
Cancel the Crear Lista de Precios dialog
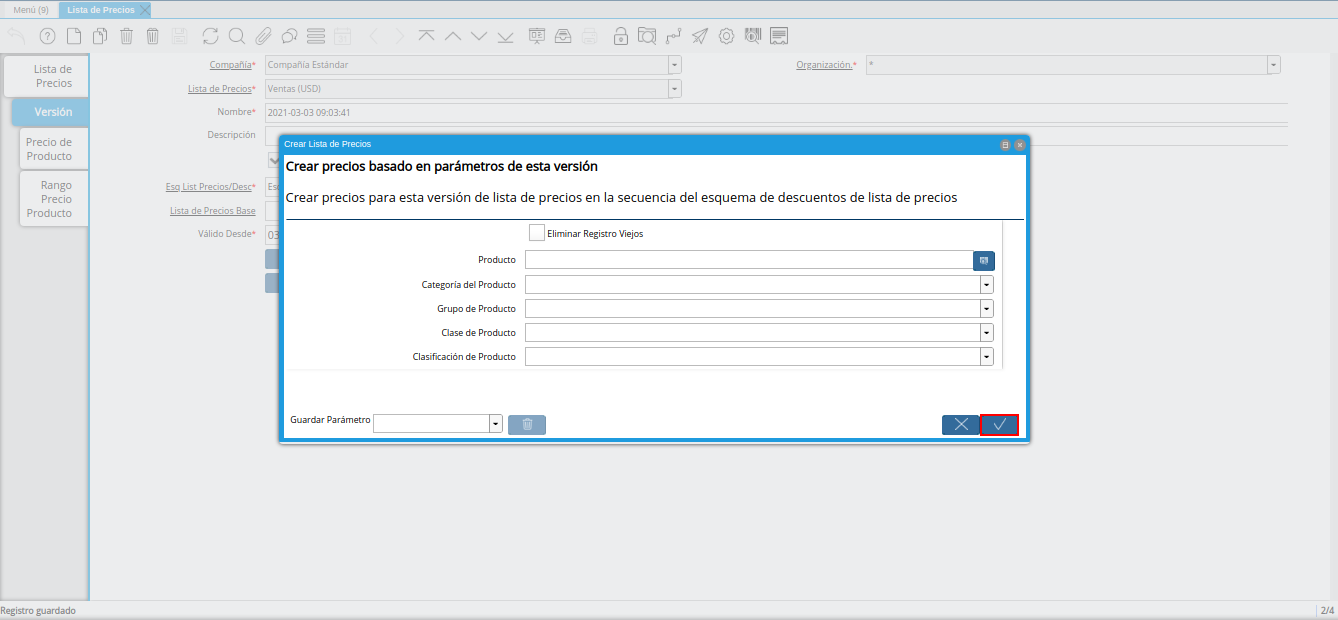(x=960, y=425)
